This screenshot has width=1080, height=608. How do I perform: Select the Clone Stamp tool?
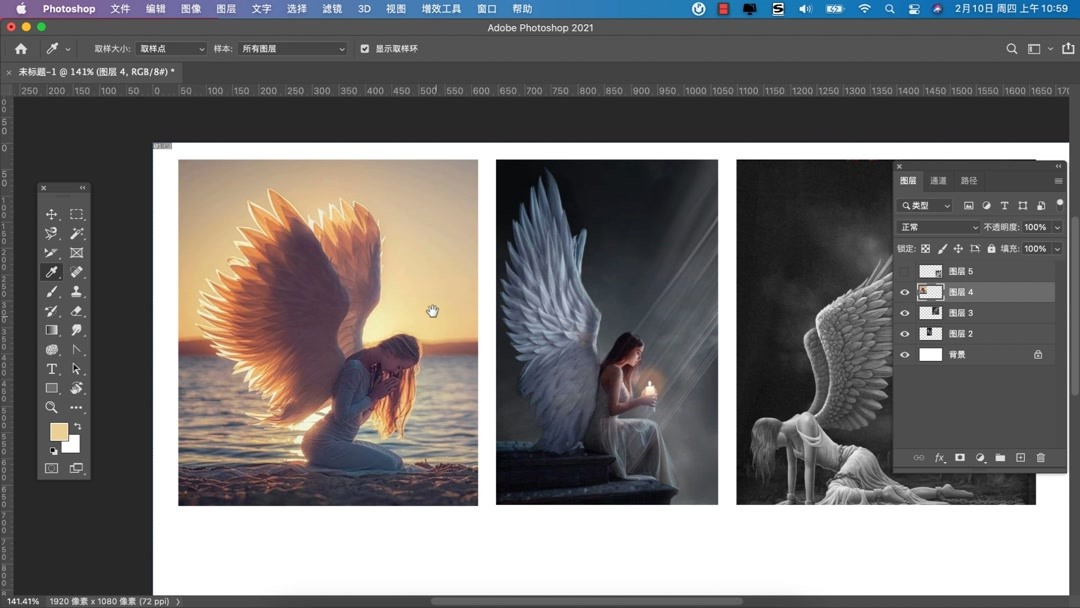[76, 292]
